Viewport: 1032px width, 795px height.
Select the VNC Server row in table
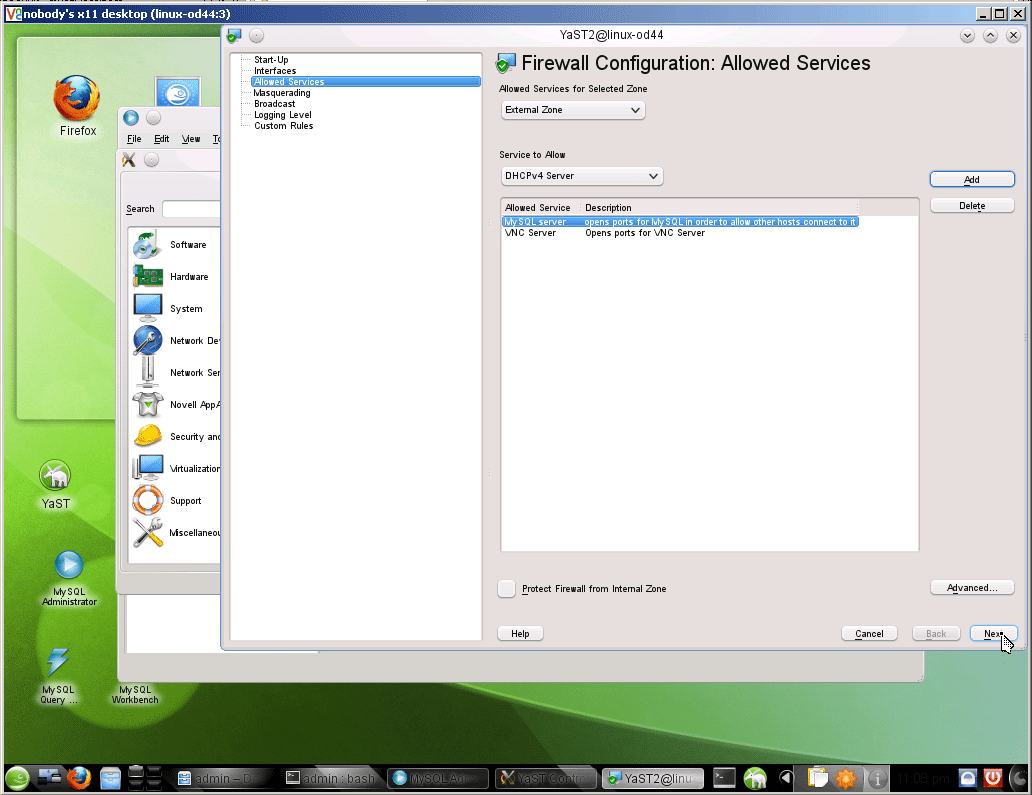click(x=680, y=233)
